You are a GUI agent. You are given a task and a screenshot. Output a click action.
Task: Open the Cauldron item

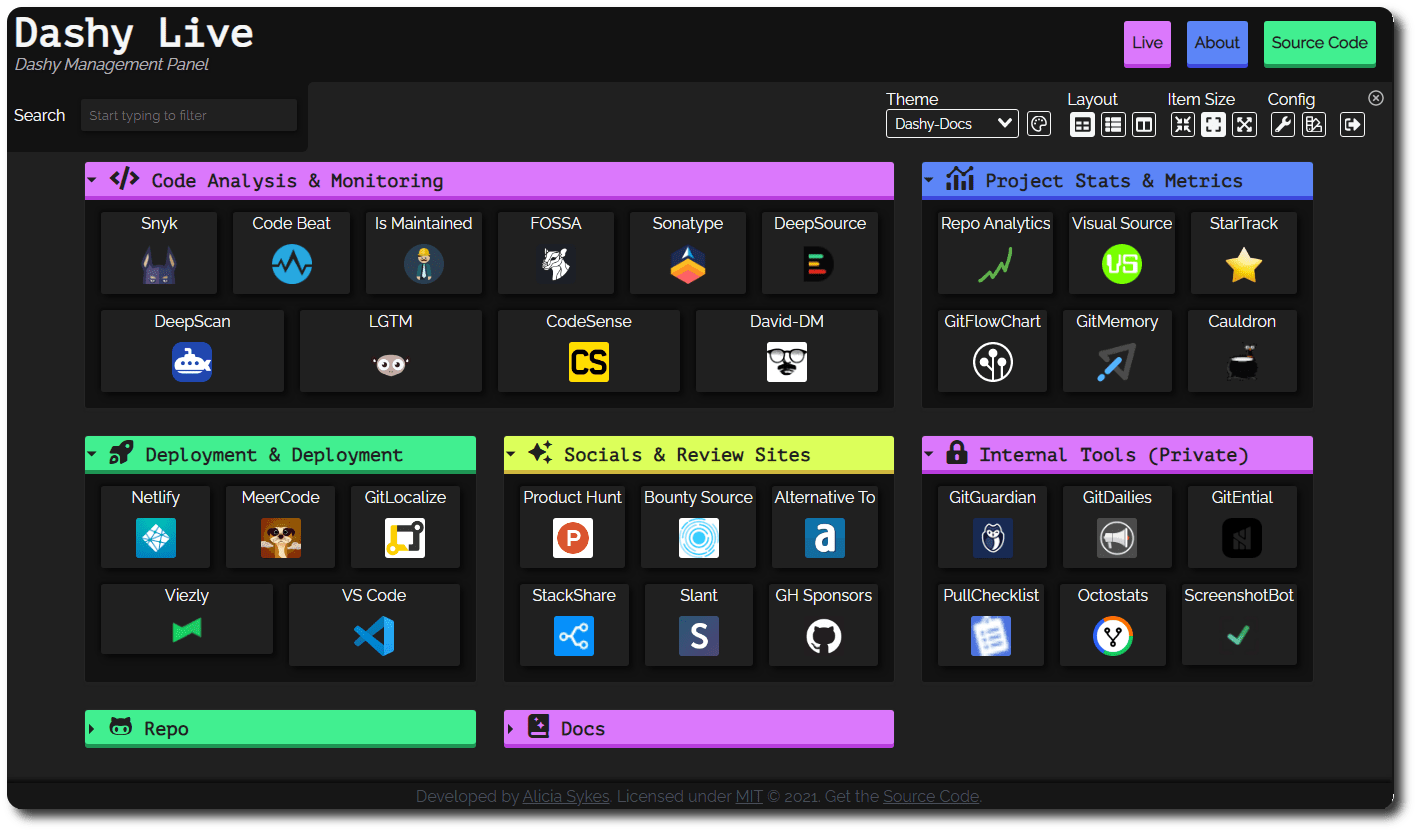click(x=1242, y=350)
